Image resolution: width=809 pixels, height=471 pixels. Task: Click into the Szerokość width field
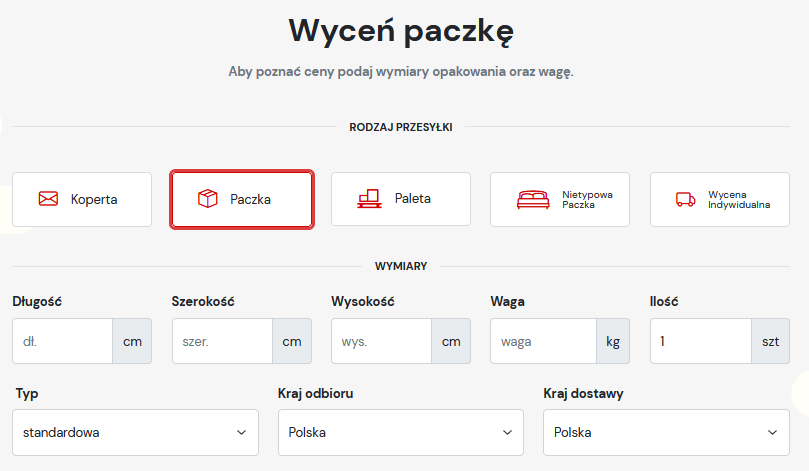tap(222, 341)
